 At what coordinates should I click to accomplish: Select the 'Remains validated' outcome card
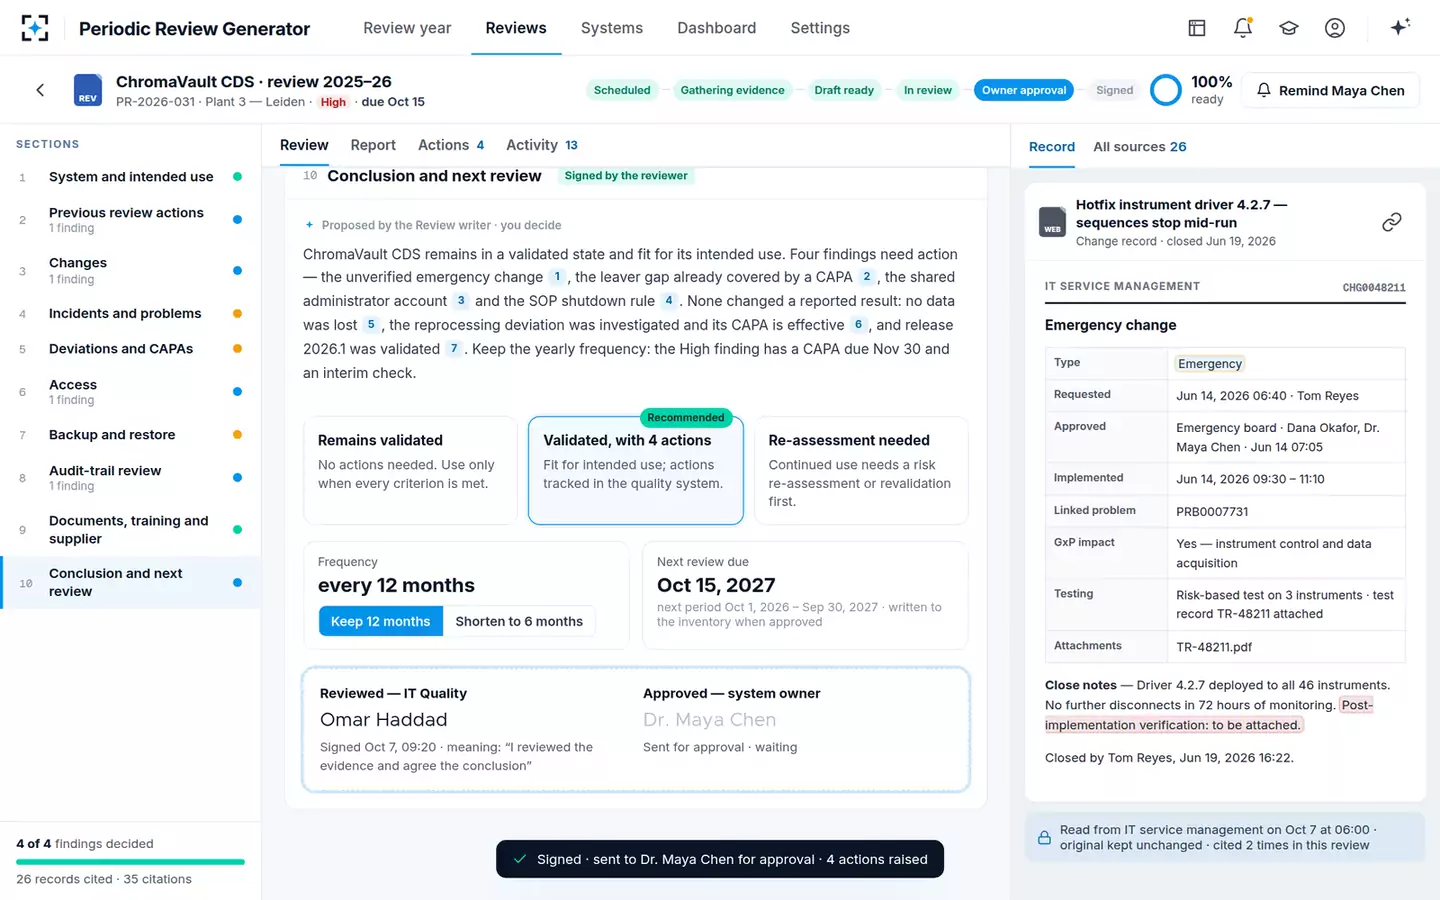pos(410,470)
